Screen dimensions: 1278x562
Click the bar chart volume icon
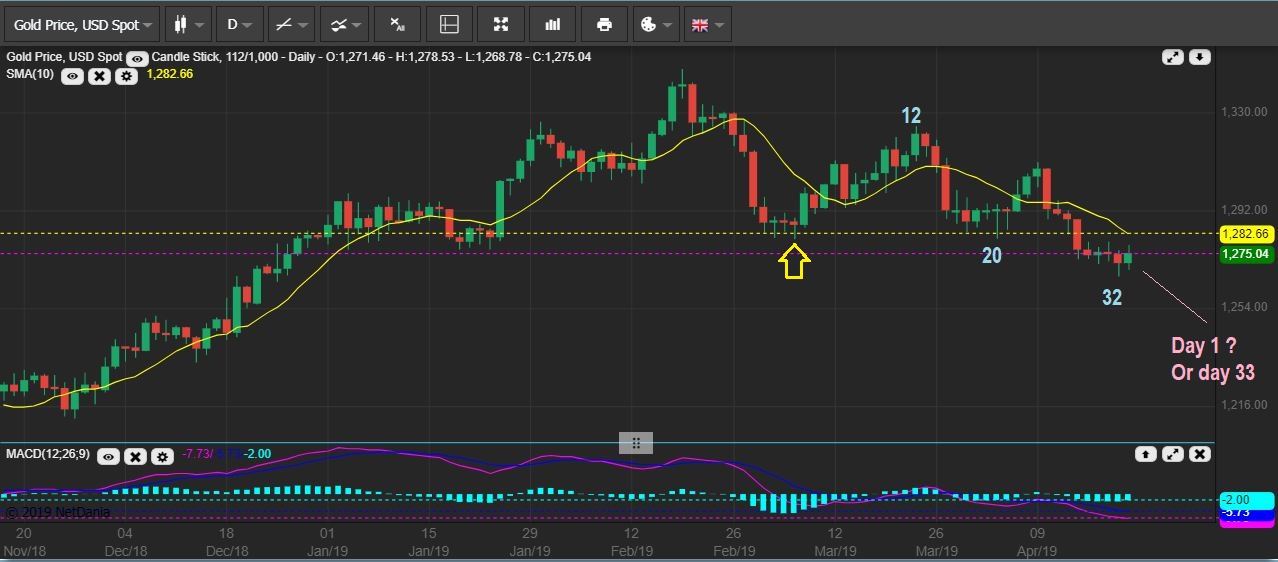[x=553, y=24]
